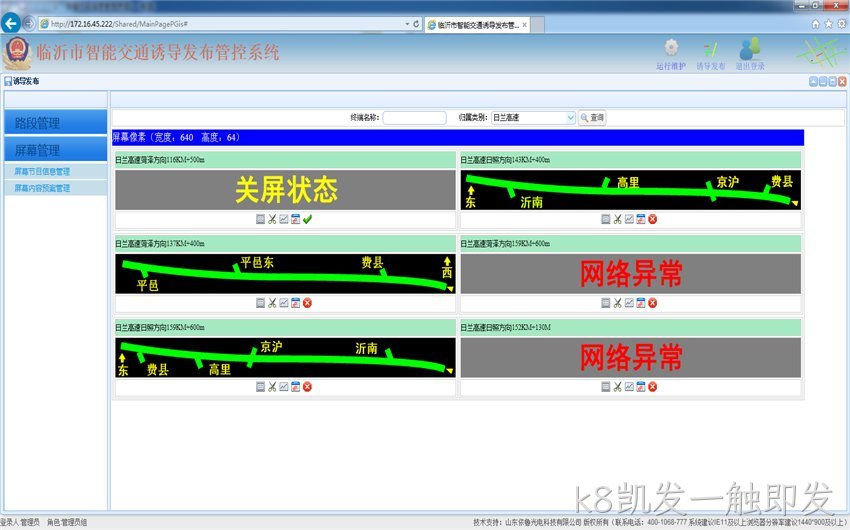This screenshot has width=850, height=530.
Task: Click calendar icon under 日照方向143KM+400m panel
Action: pos(641,219)
